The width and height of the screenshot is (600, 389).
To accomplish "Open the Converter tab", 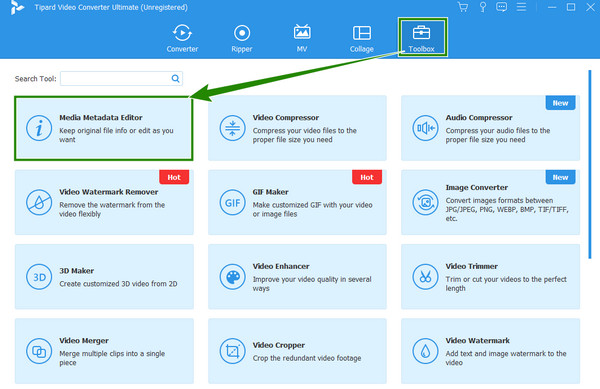I will point(182,38).
